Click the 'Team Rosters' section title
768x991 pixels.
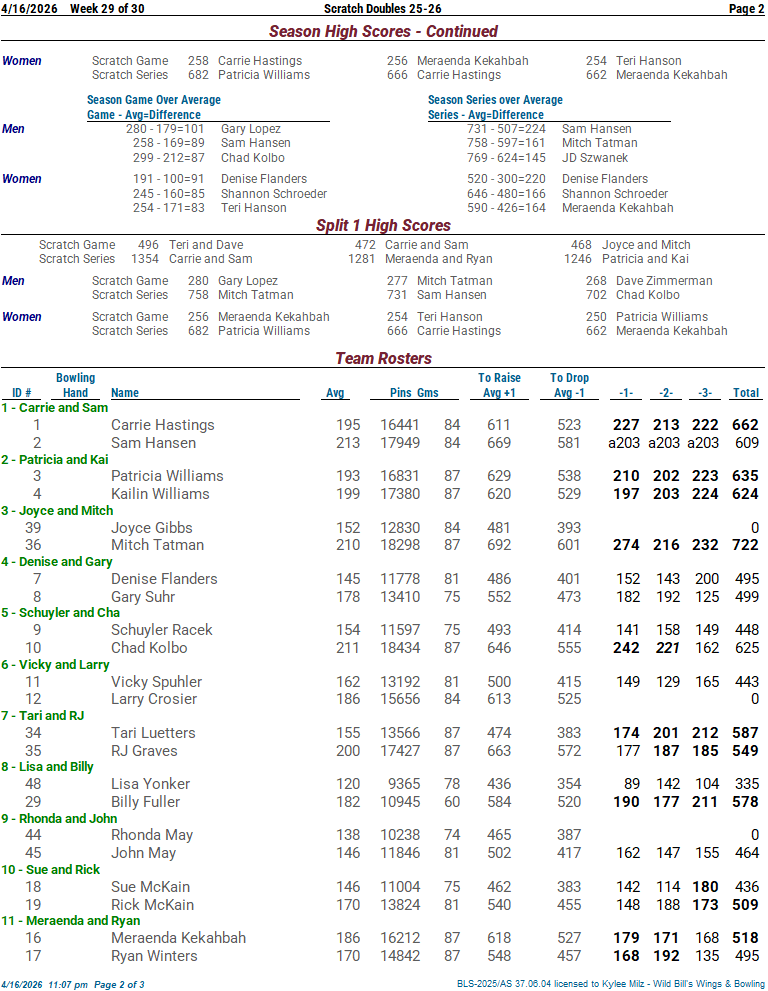pos(383,358)
